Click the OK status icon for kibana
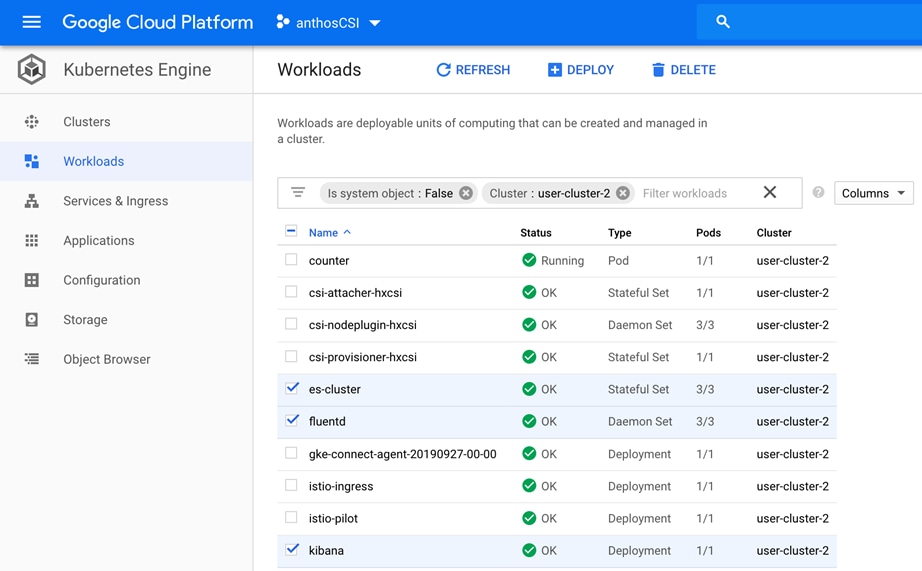 (x=529, y=550)
